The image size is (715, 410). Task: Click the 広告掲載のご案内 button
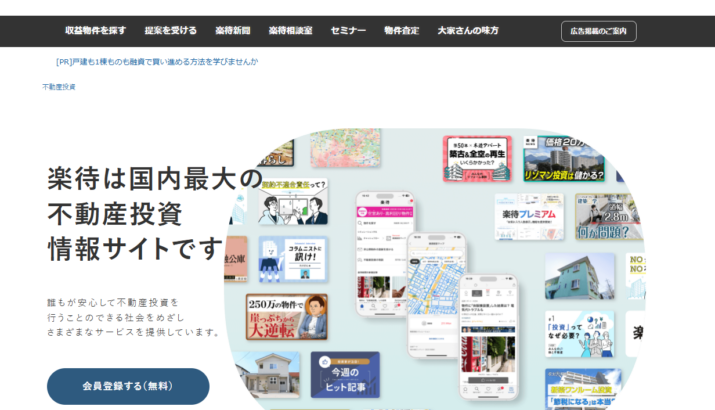click(x=598, y=31)
